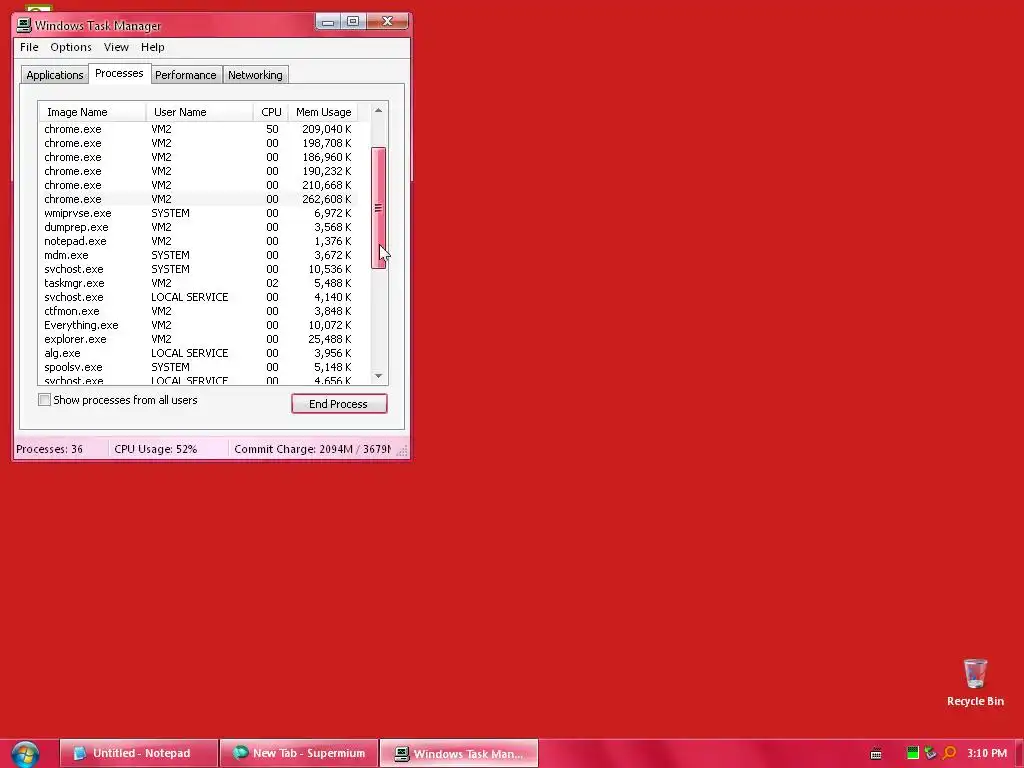
Task: Select svchost.exe using 4,140 K
Action: pos(198,297)
